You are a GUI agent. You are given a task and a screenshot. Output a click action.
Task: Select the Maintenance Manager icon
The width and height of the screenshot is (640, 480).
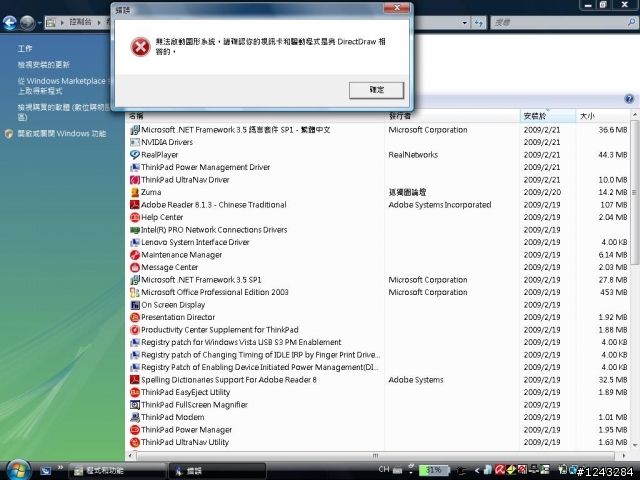pos(134,255)
